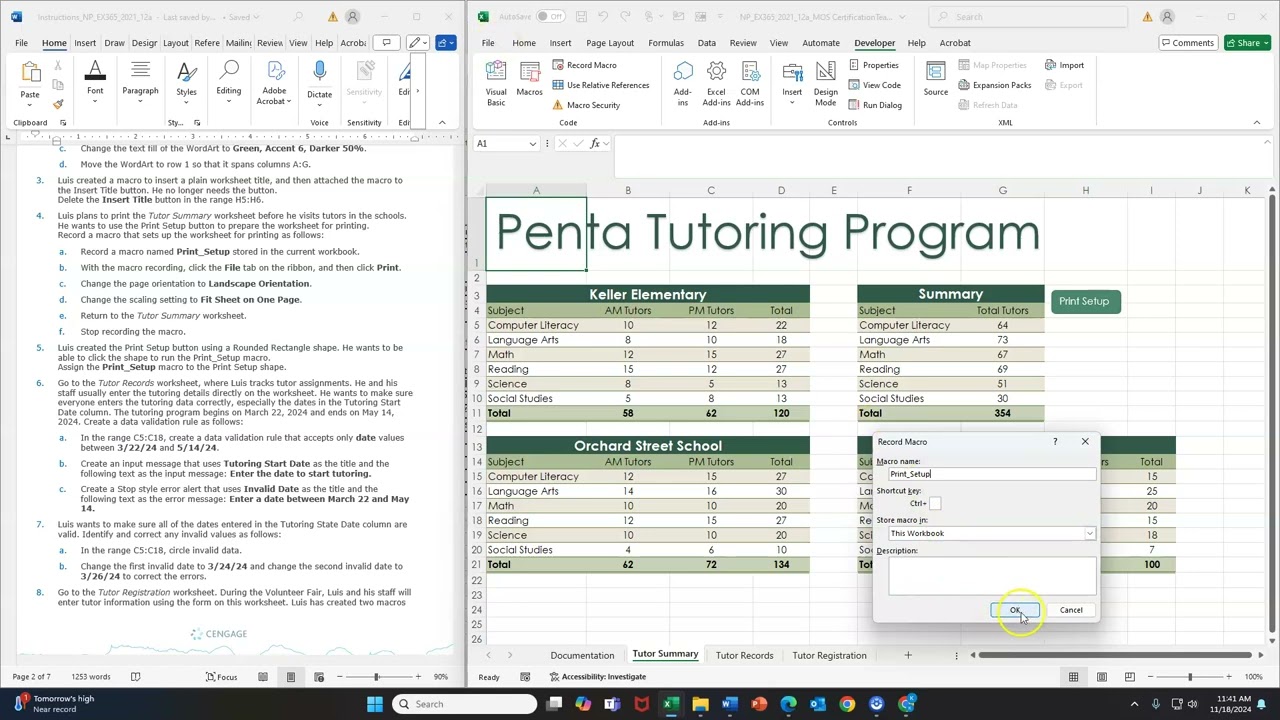Screen dimensions: 1280x720
Task: Expand Word Paragraph group
Action: [140, 80]
